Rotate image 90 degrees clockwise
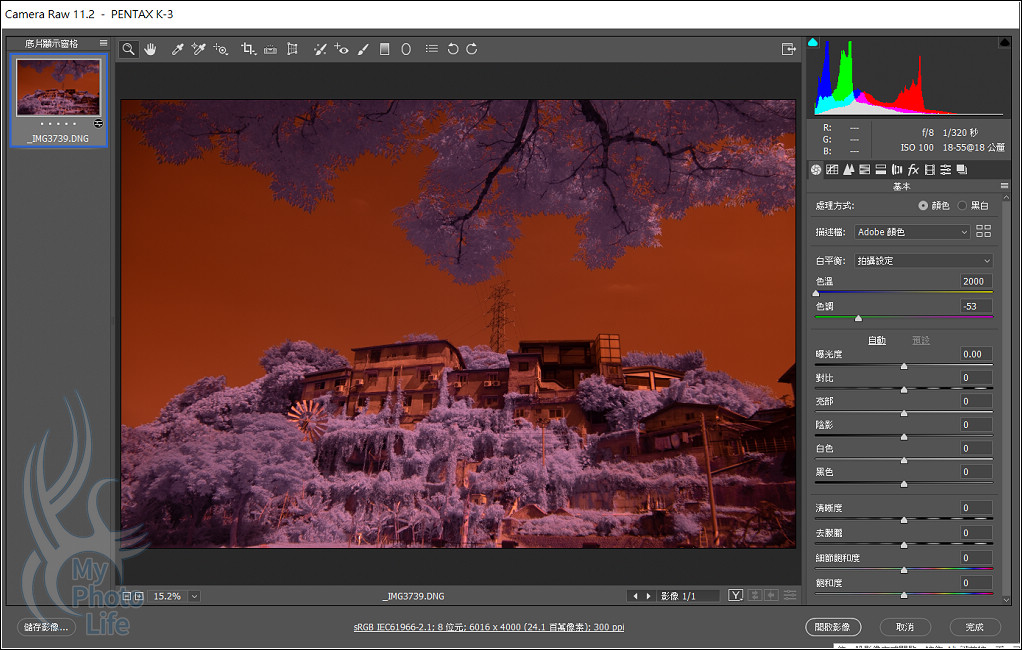 [472, 49]
